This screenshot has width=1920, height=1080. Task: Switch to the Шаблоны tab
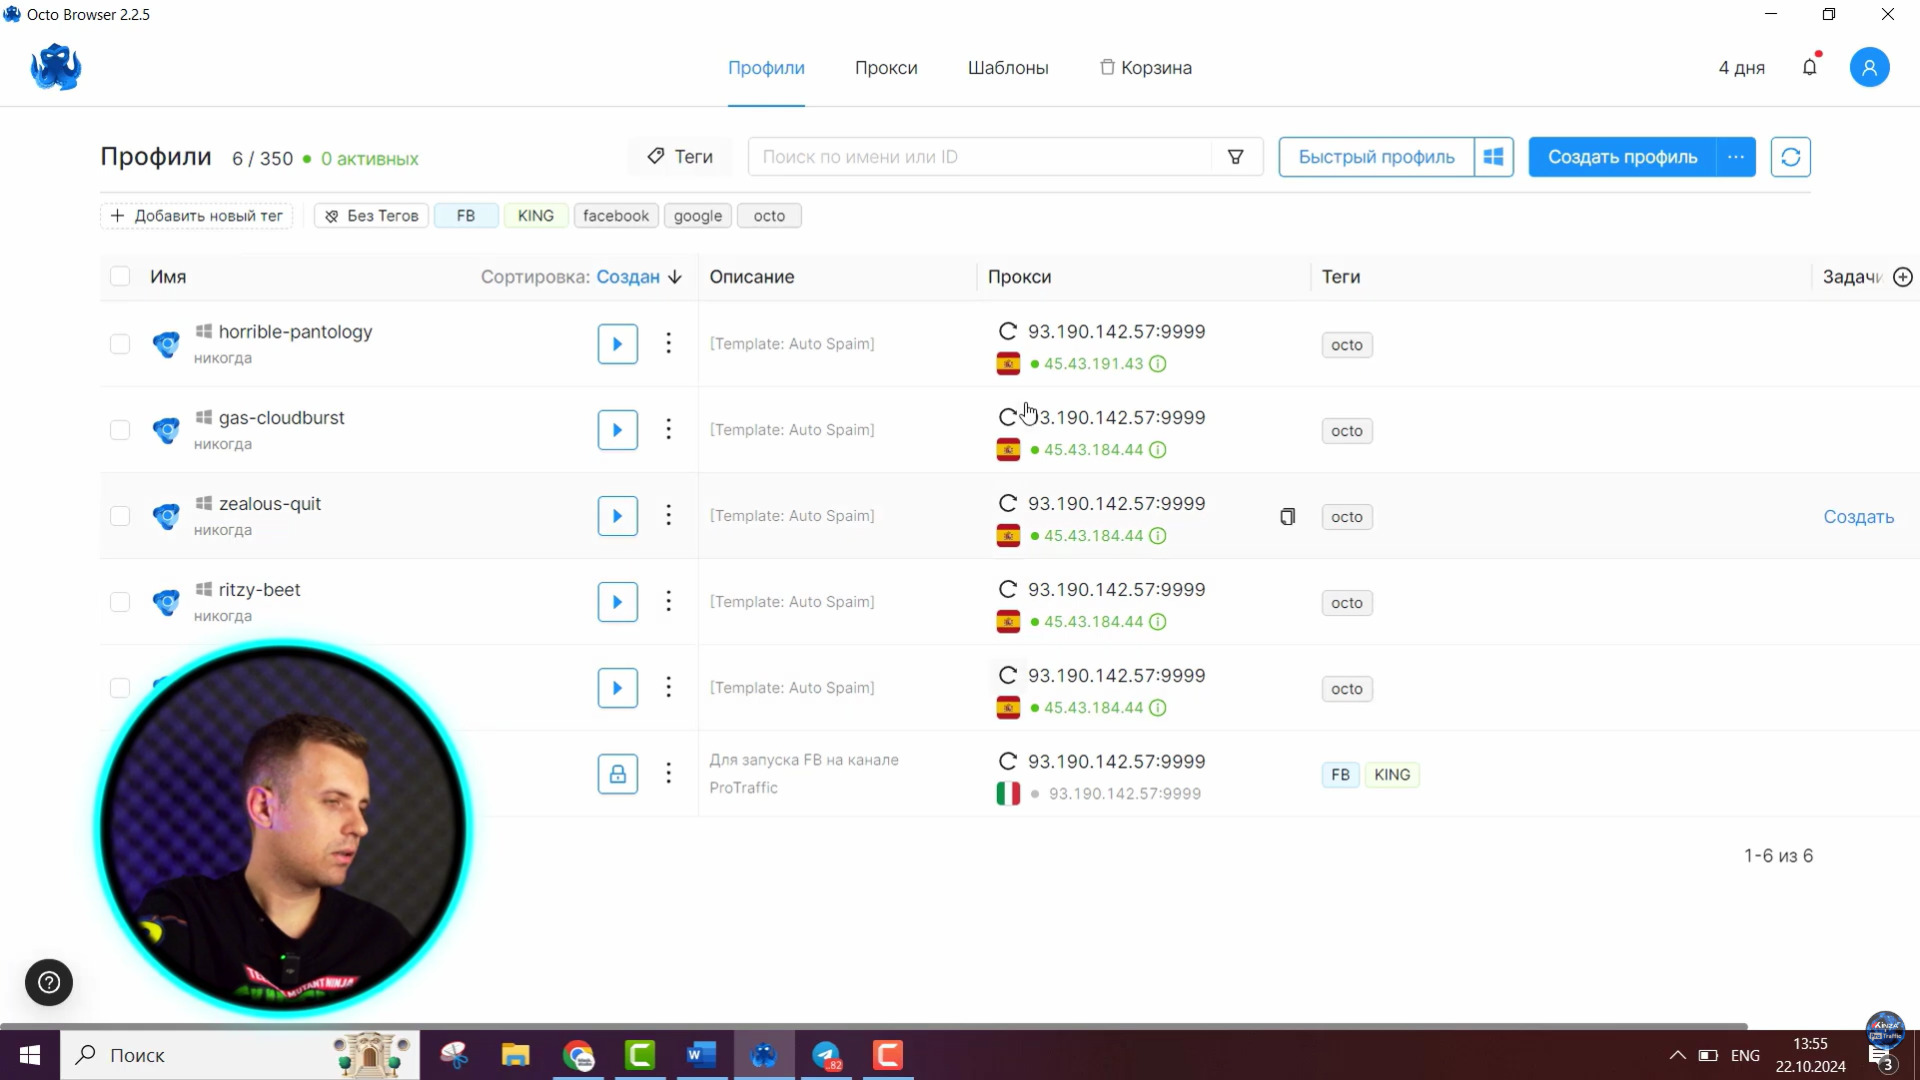coord(1008,68)
